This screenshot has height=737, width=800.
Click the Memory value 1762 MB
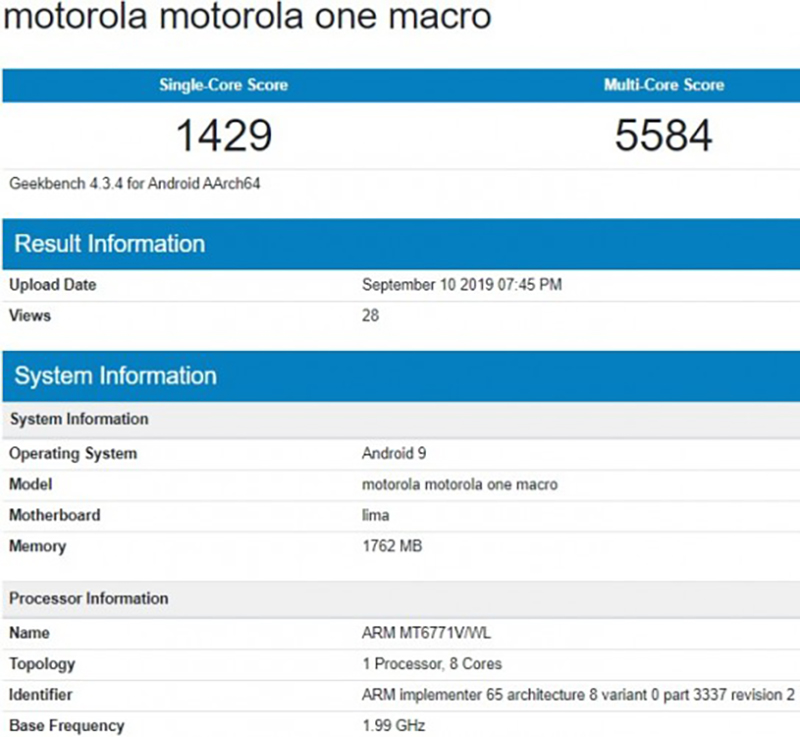tap(393, 546)
